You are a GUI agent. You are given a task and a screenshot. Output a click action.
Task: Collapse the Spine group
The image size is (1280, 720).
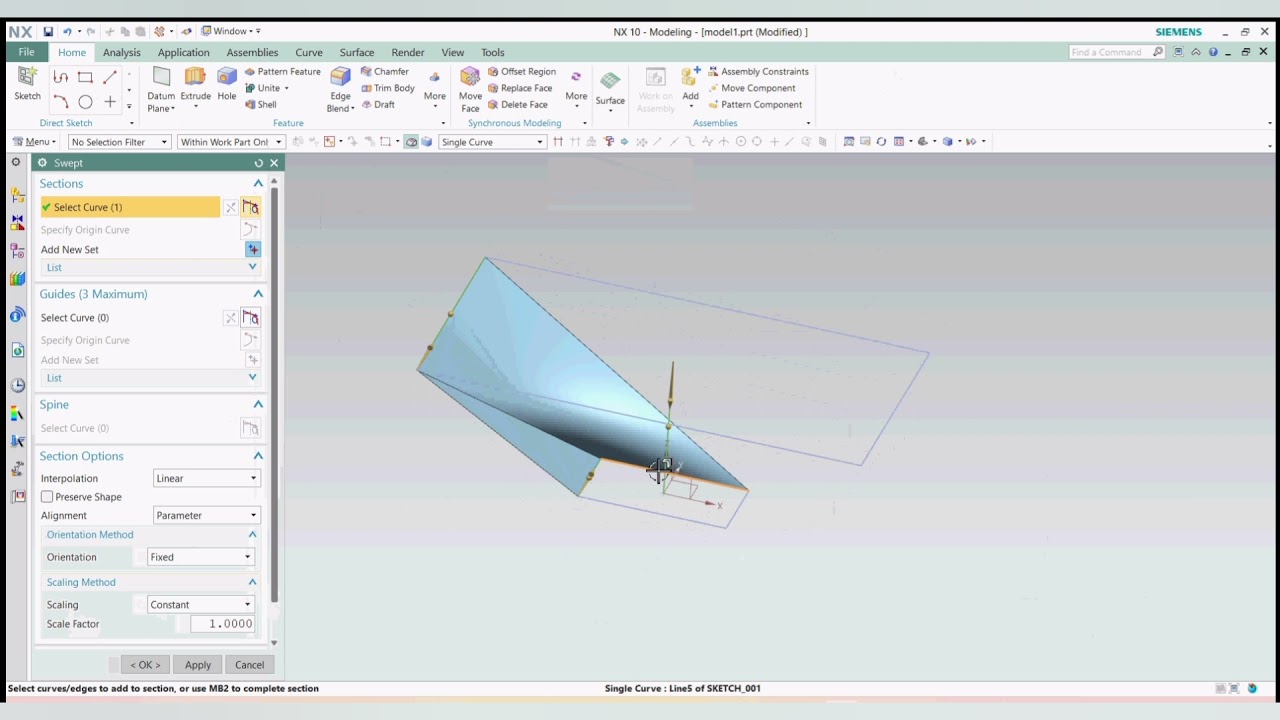click(x=258, y=404)
